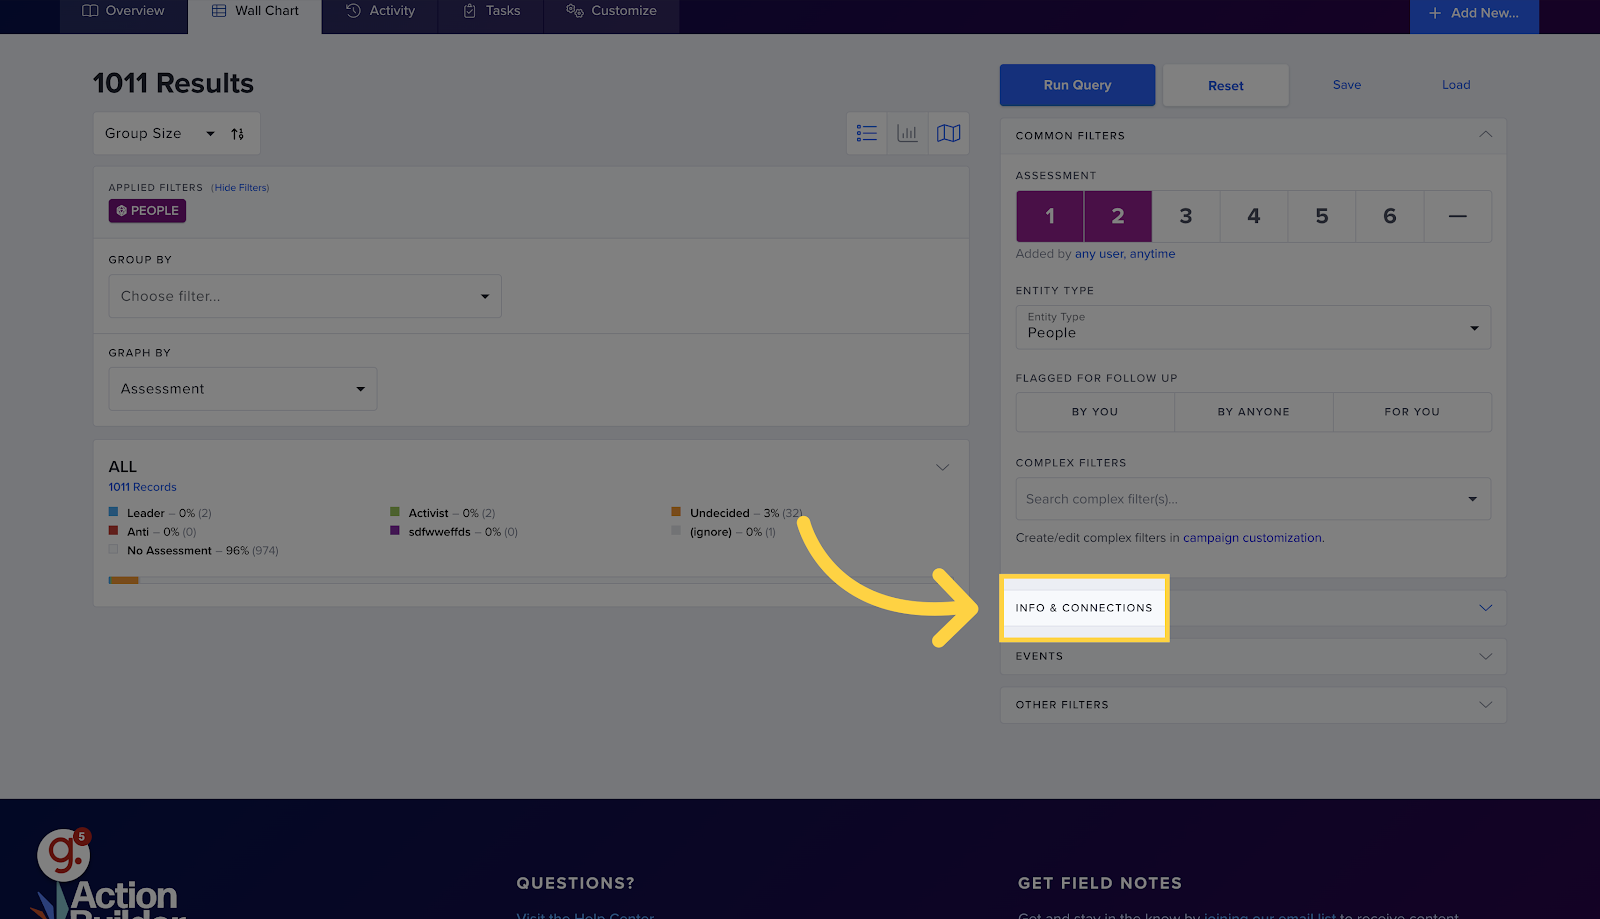Select the list view icon

866,132
